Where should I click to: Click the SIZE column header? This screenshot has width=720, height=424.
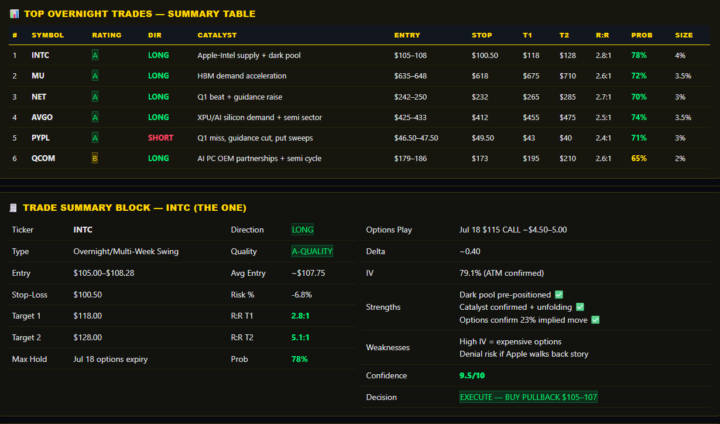coord(684,35)
